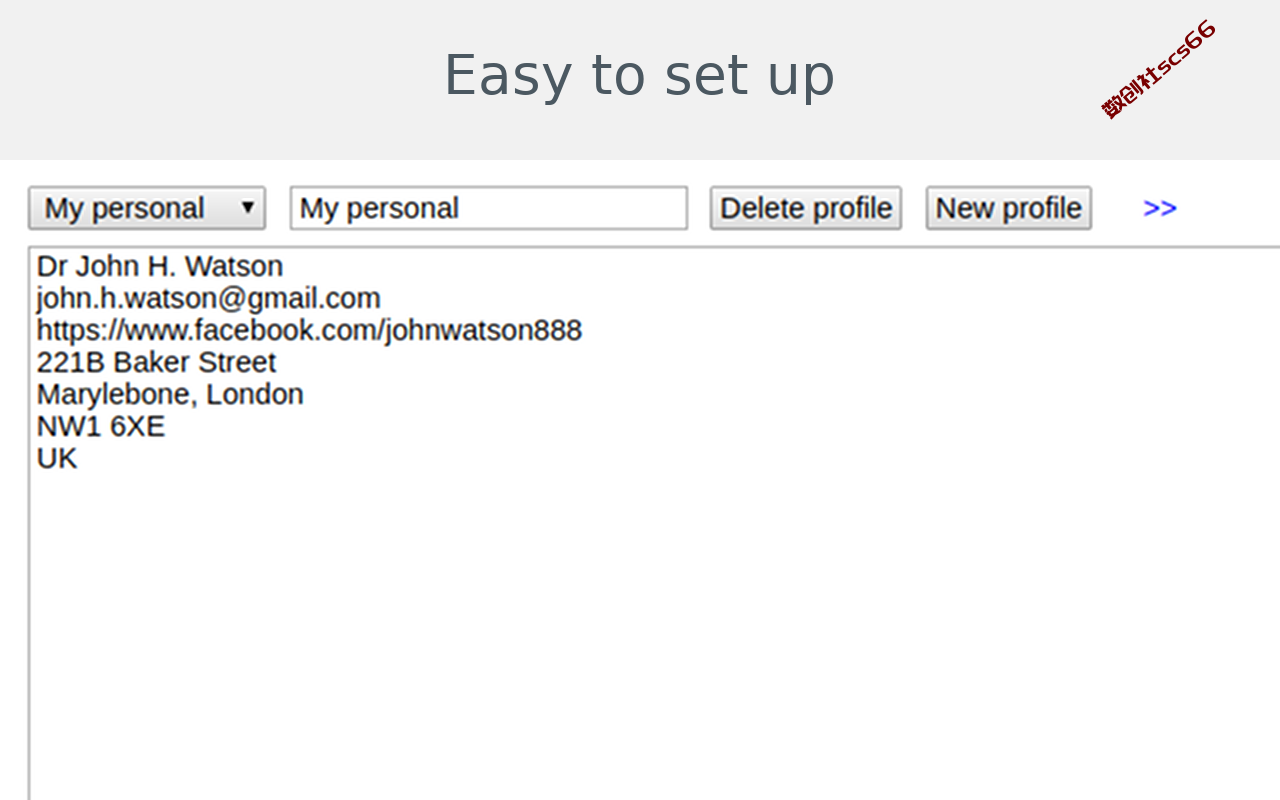Focus the profile name field containing "My personal"
The height and width of the screenshot is (800, 1280).
click(x=489, y=208)
